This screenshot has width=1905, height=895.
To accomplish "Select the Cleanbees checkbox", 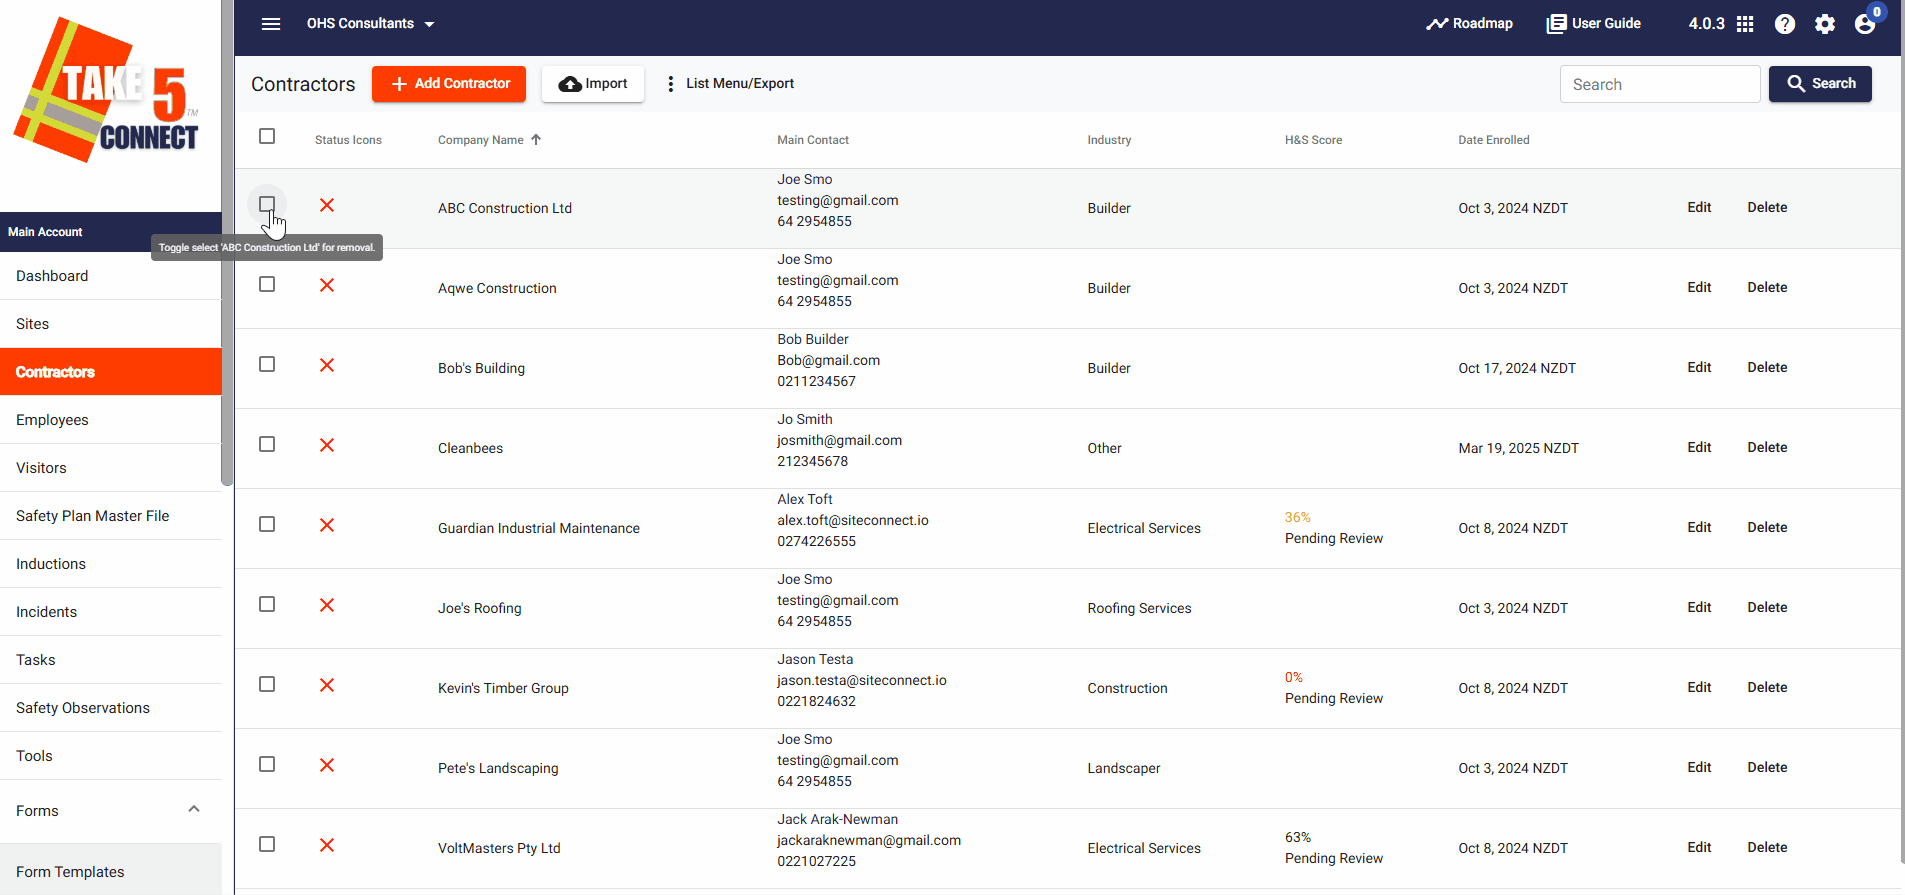I will tap(267, 444).
